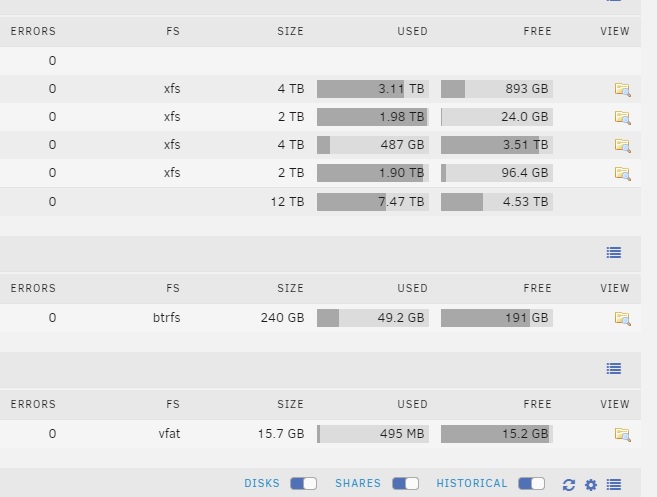Open settings via the gear icon
657x497 pixels.
tap(591, 485)
